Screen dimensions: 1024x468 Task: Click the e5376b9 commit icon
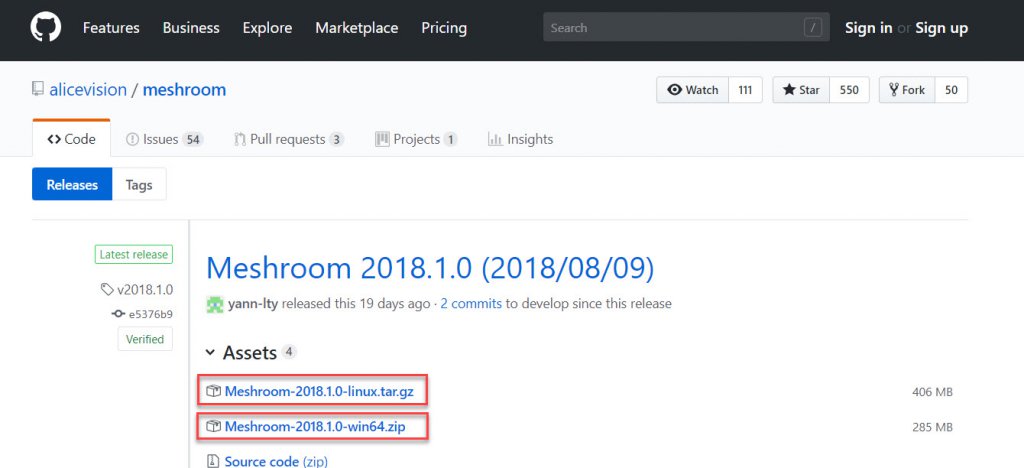118,314
